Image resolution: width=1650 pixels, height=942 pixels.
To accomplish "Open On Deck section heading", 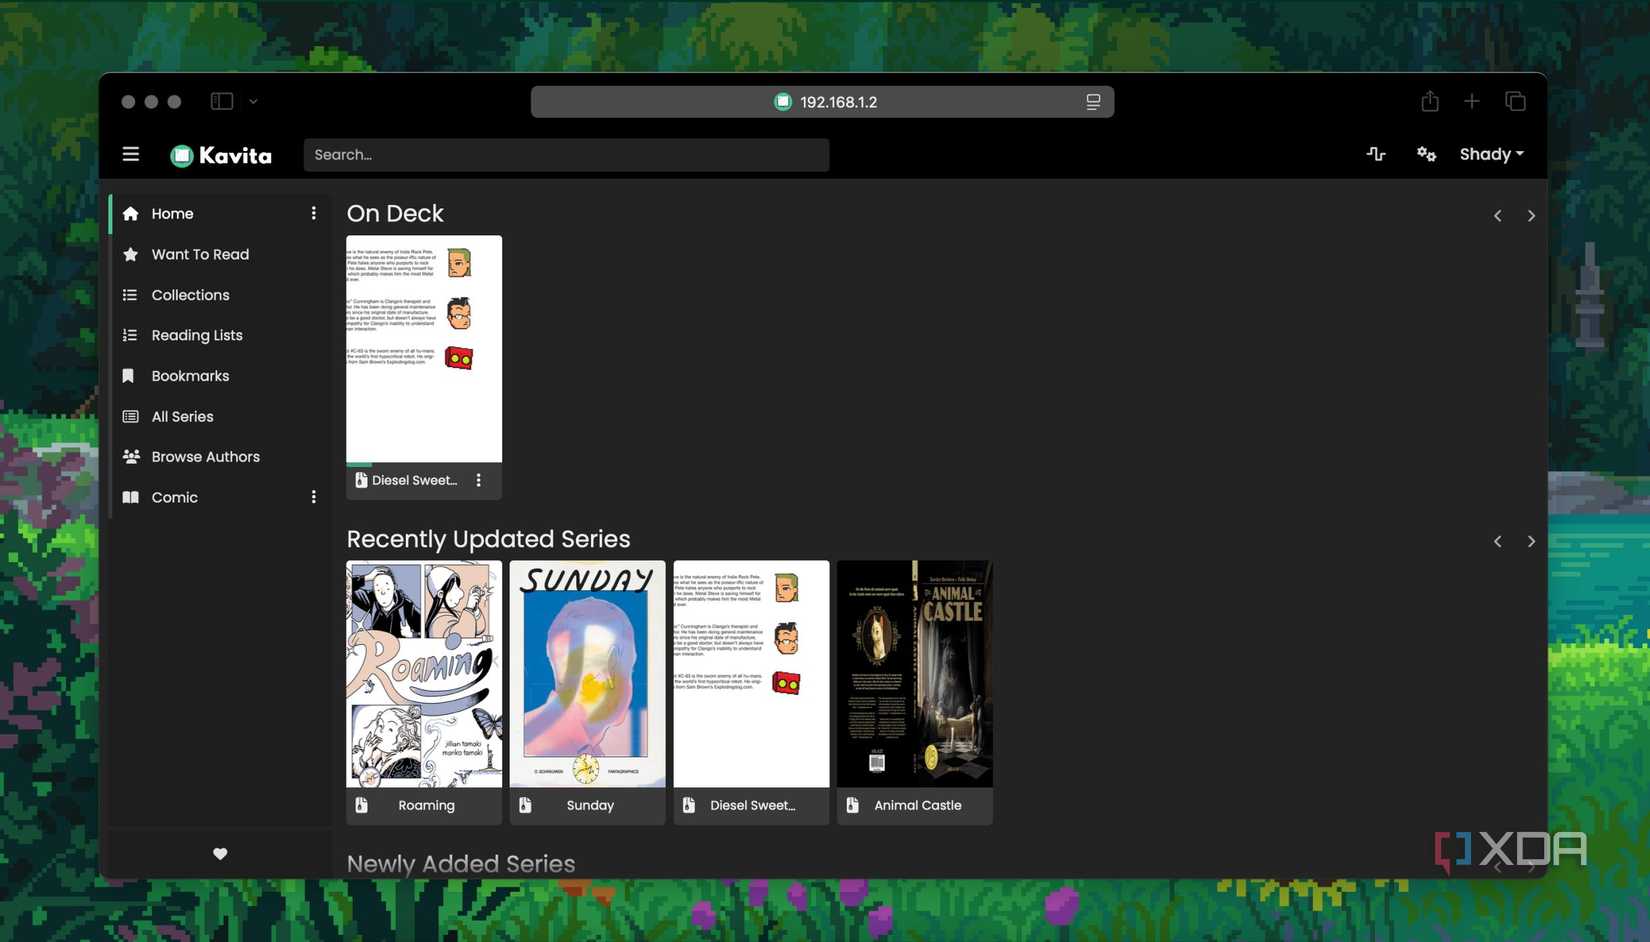I will click(x=395, y=214).
